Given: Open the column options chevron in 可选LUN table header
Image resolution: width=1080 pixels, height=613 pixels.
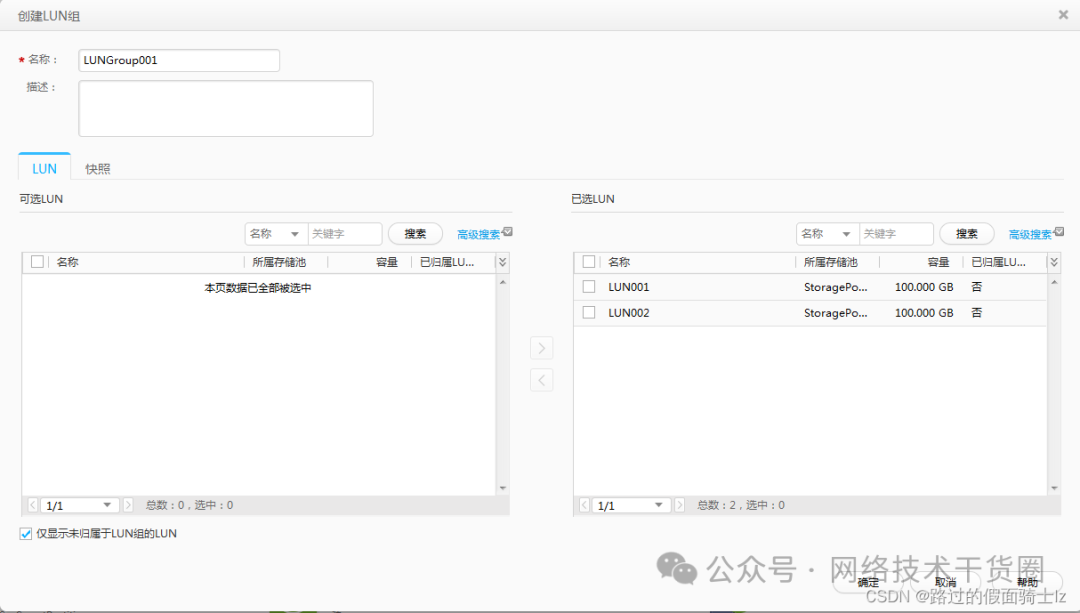Looking at the screenshot, I should (x=502, y=262).
